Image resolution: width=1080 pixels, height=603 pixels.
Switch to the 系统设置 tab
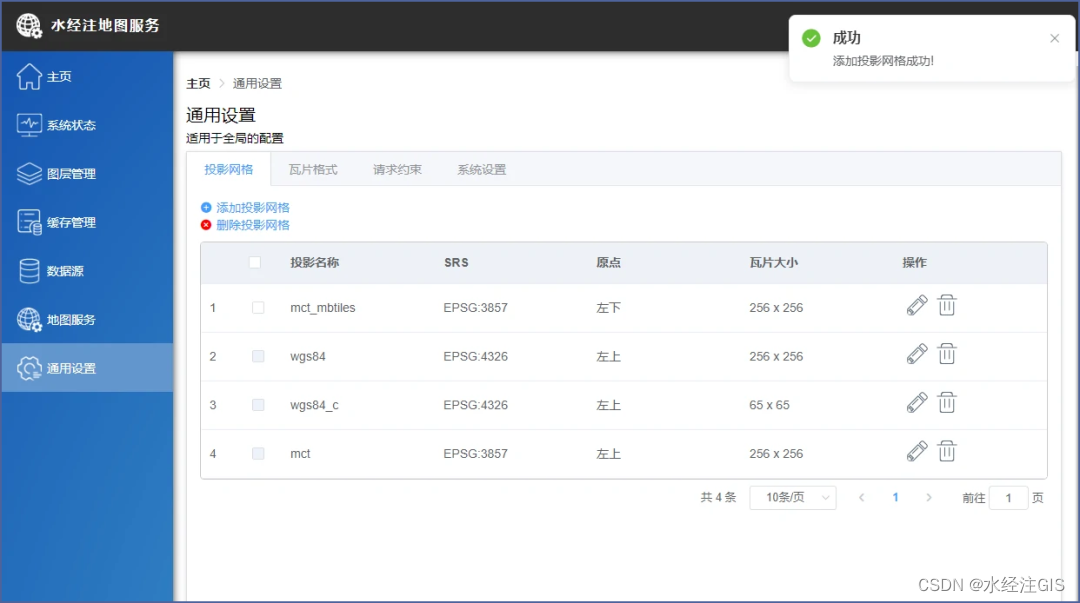point(482,170)
